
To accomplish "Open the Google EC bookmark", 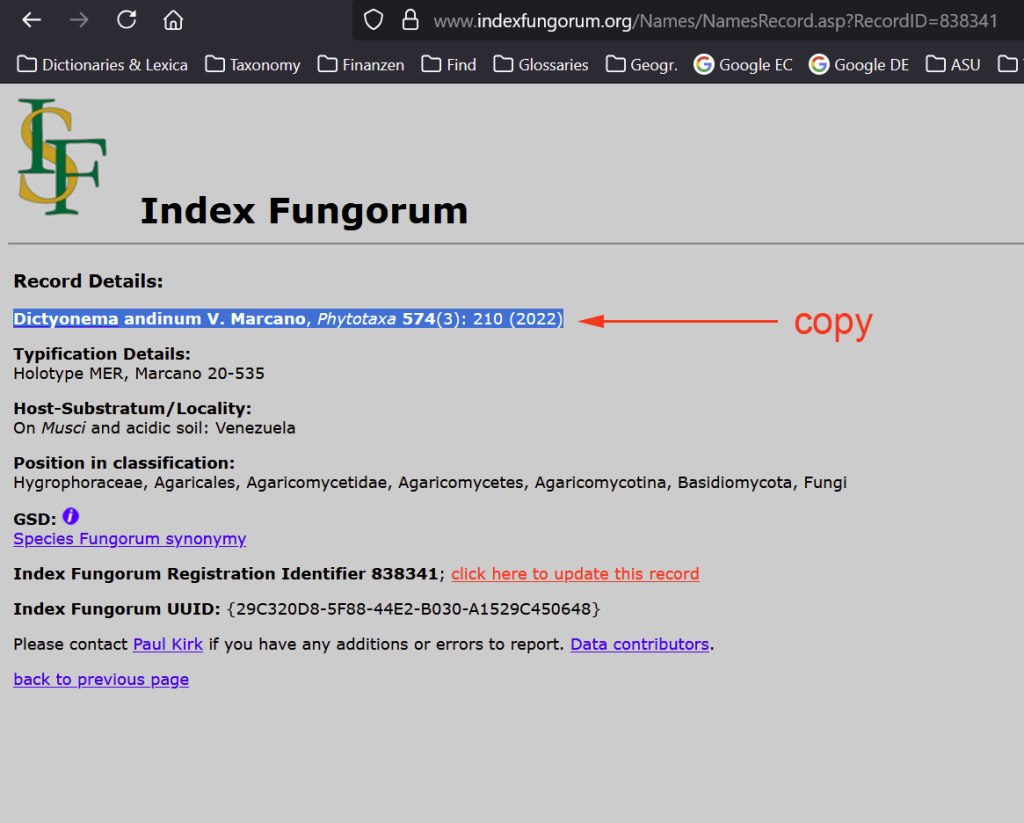I will [743, 65].
